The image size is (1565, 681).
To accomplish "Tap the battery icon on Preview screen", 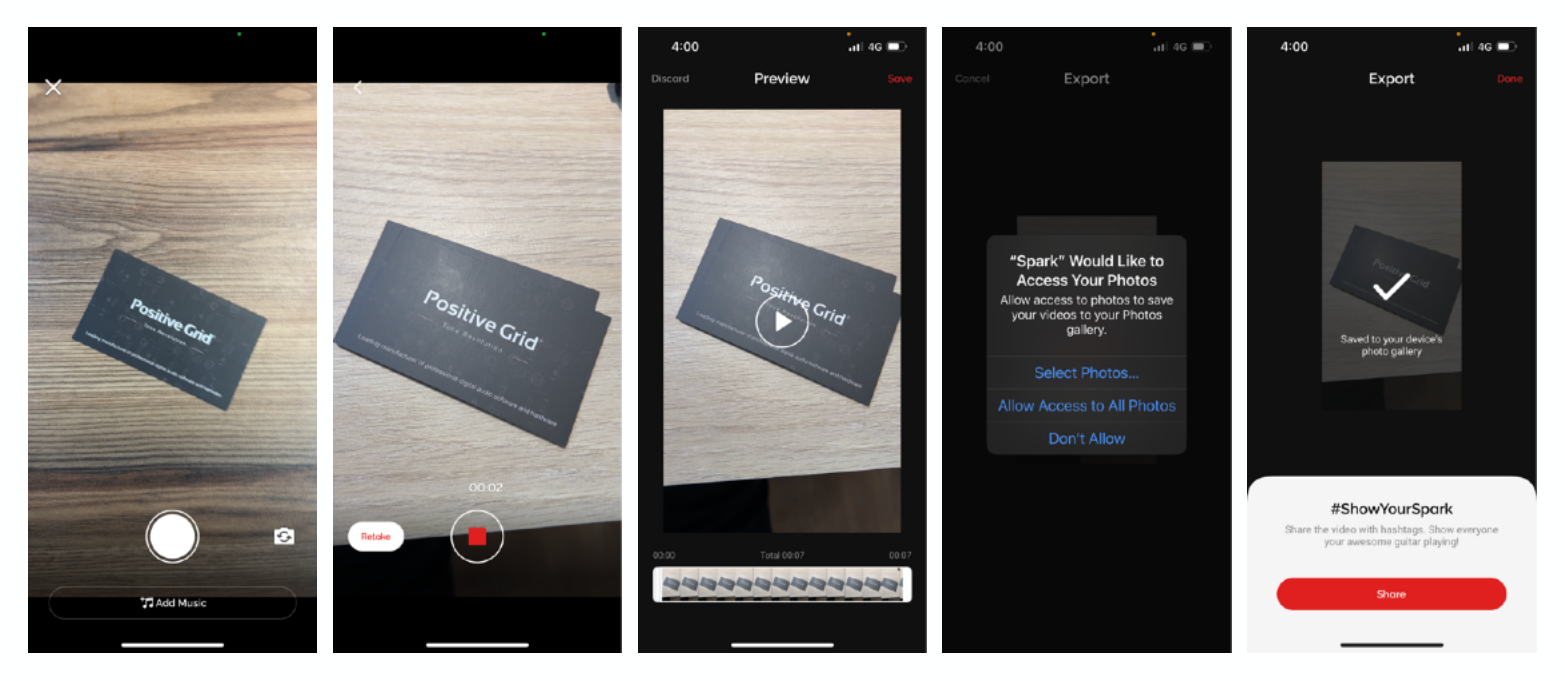I will [x=897, y=47].
